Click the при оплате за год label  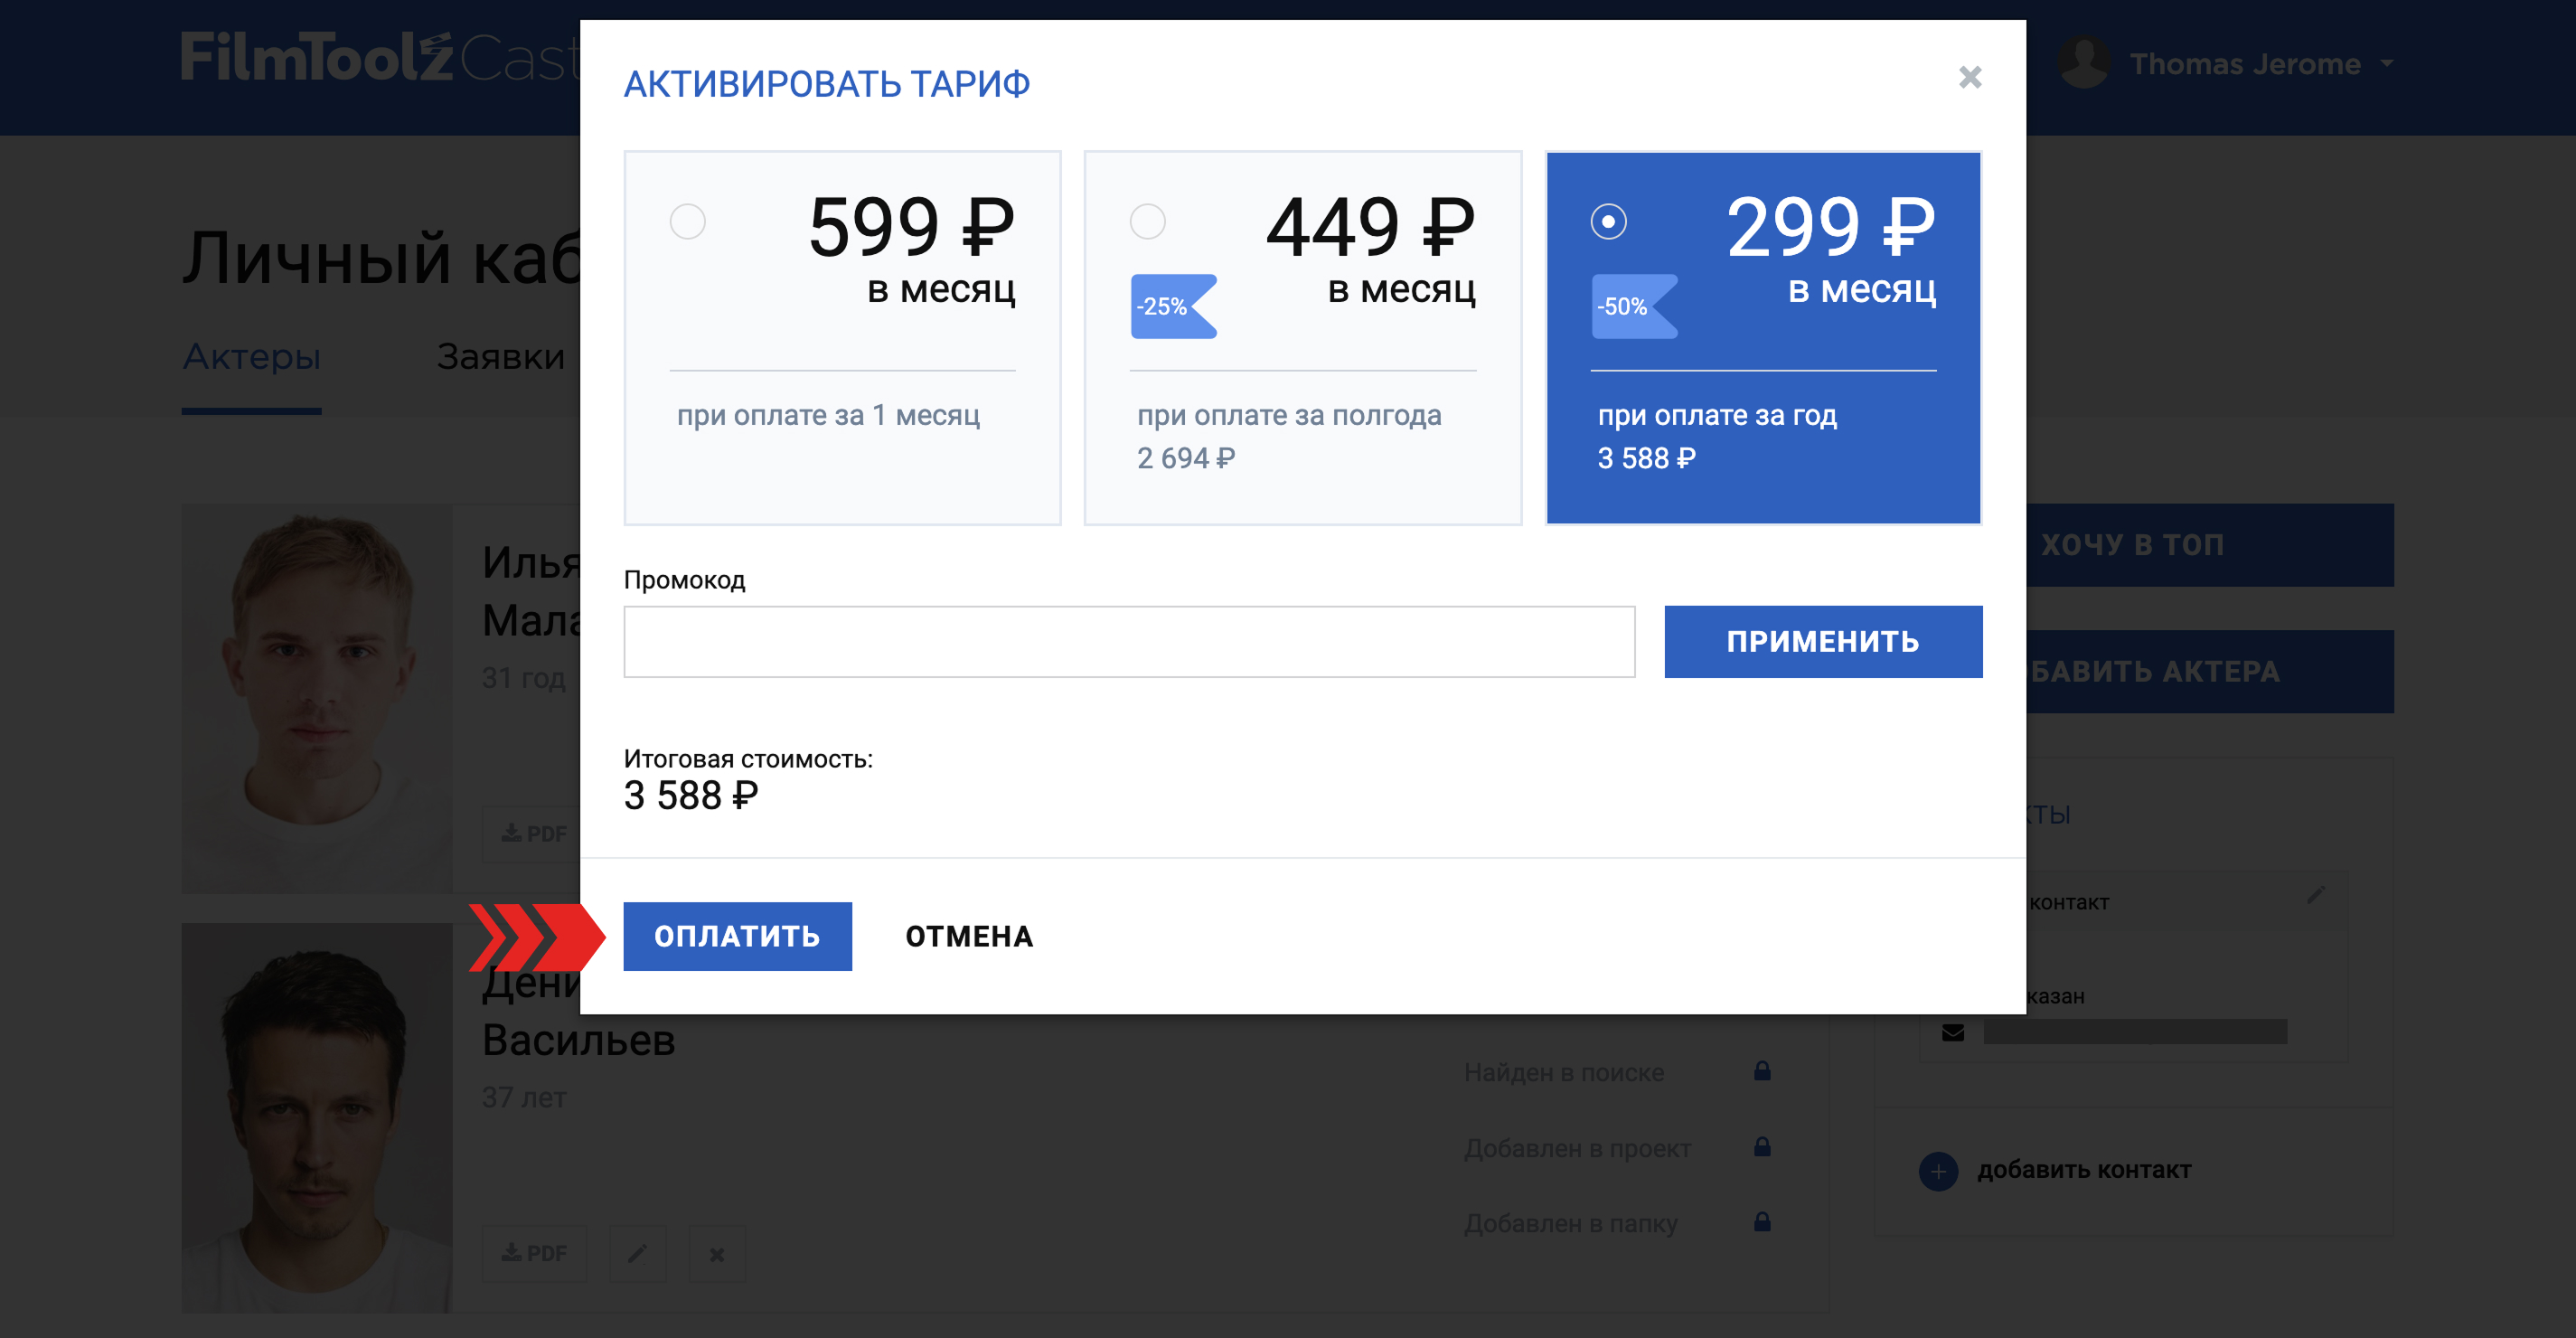(1717, 415)
